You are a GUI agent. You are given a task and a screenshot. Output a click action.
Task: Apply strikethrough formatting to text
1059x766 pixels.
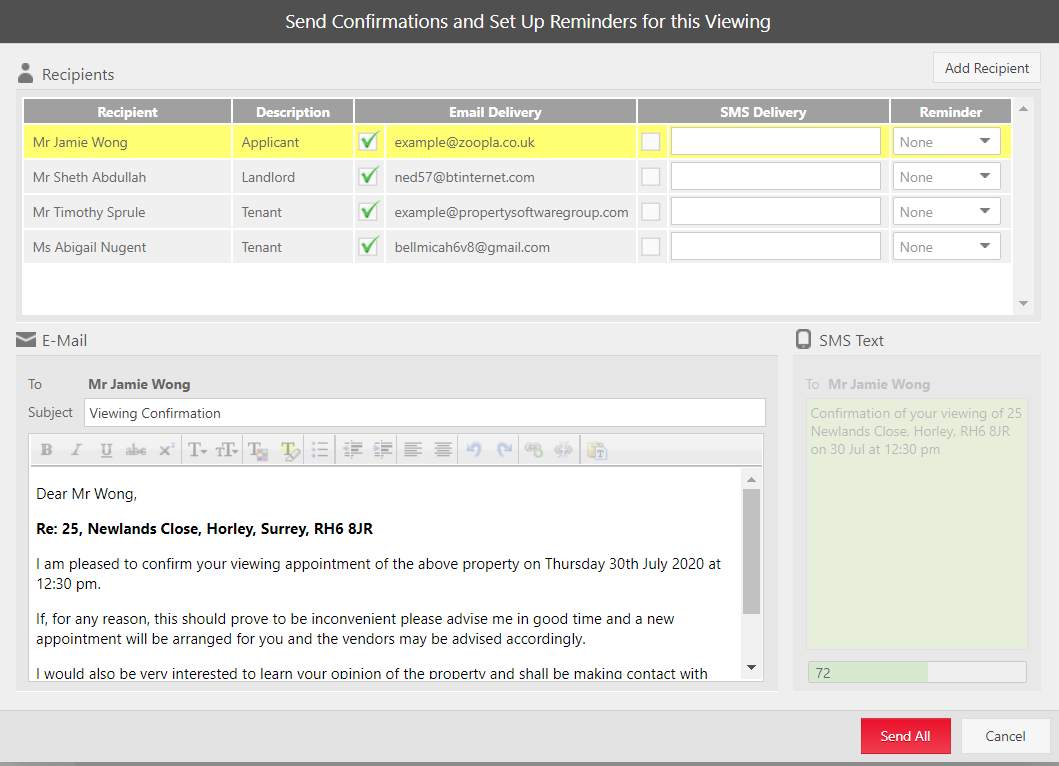click(x=136, y=450)
